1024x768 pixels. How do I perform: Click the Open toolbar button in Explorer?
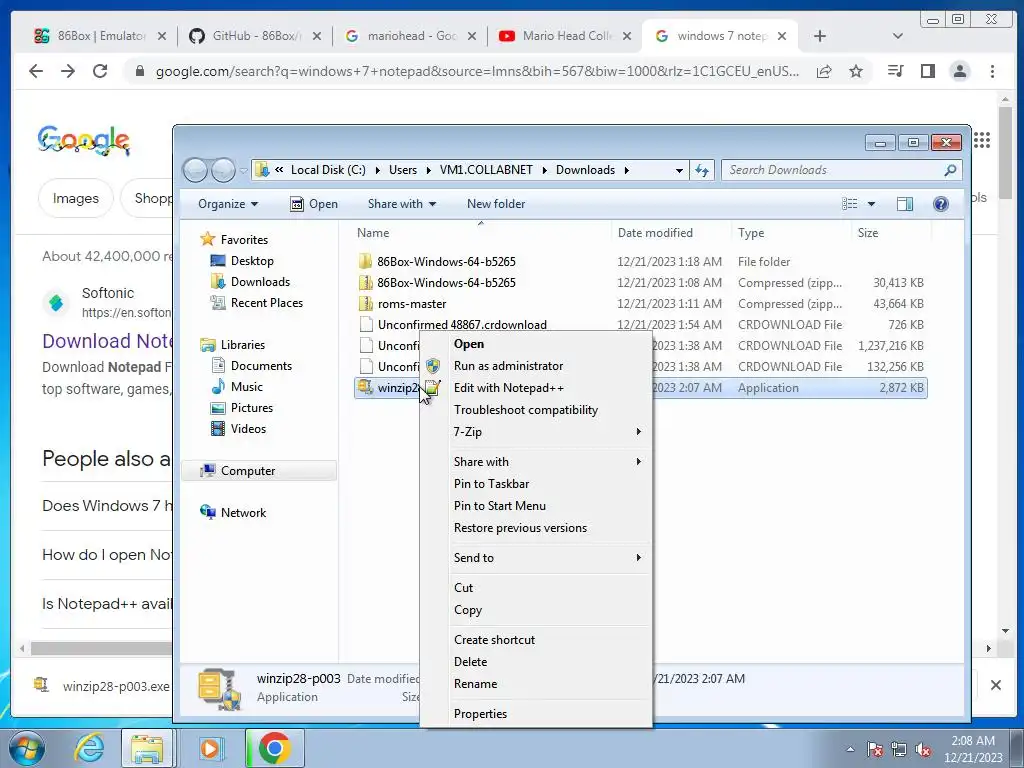(314, 204)
